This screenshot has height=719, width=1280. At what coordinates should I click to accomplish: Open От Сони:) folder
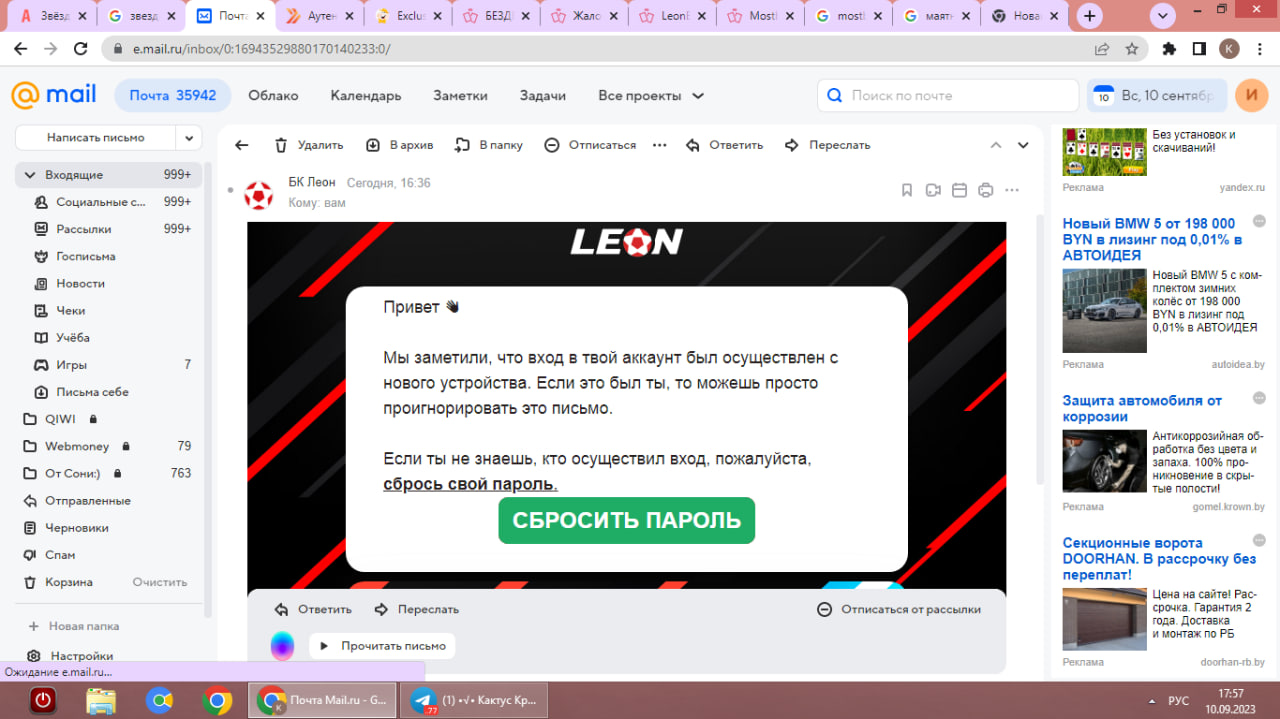click(109, 473)
